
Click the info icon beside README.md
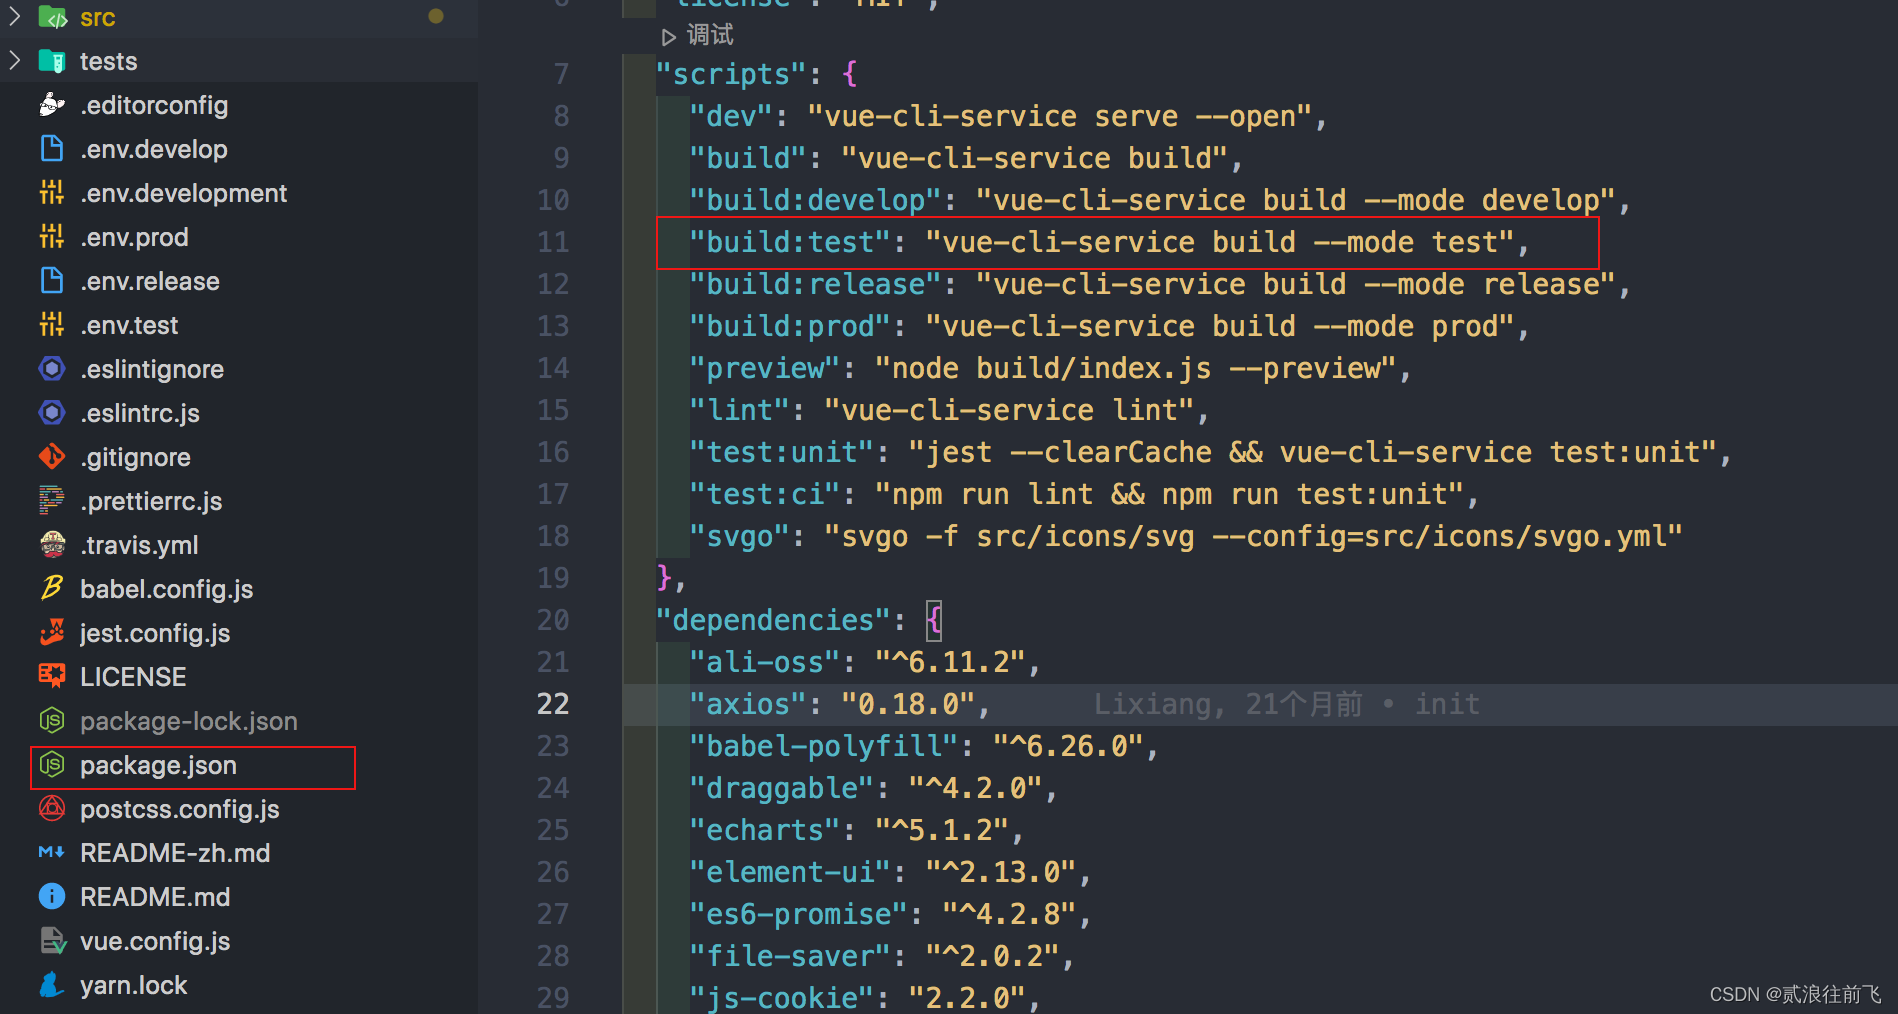click(x=51, y=896)
